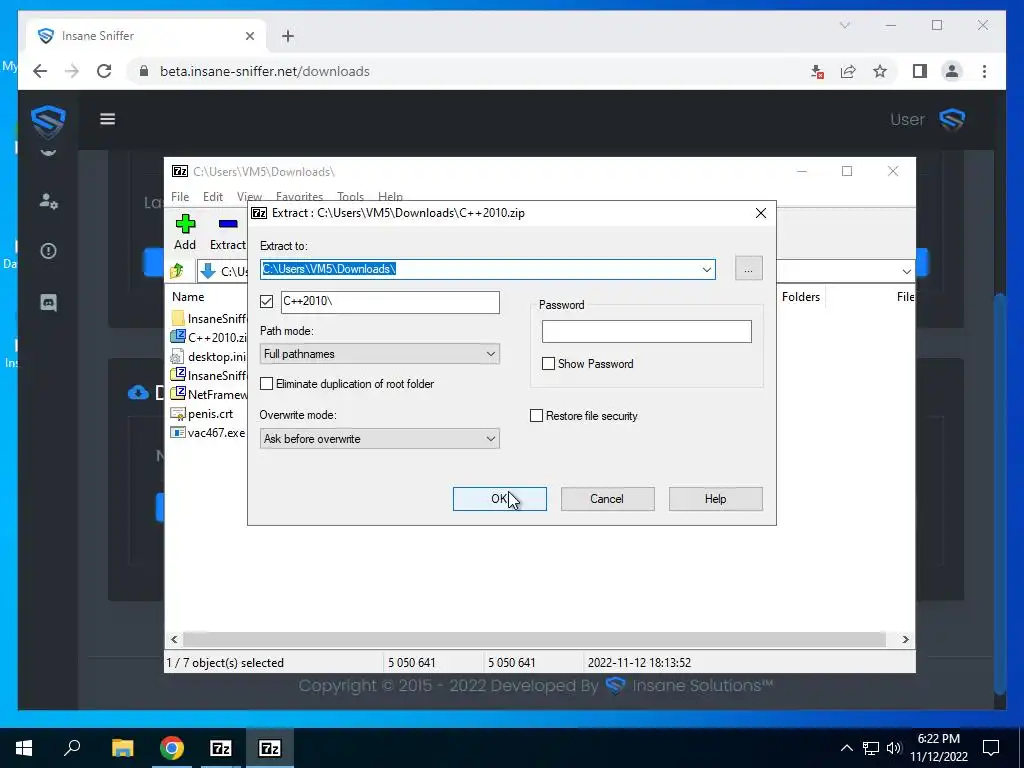Viewport: 1024px width, 768px height.
Task: Confirm extraction with OK
Action: (500, 499)
